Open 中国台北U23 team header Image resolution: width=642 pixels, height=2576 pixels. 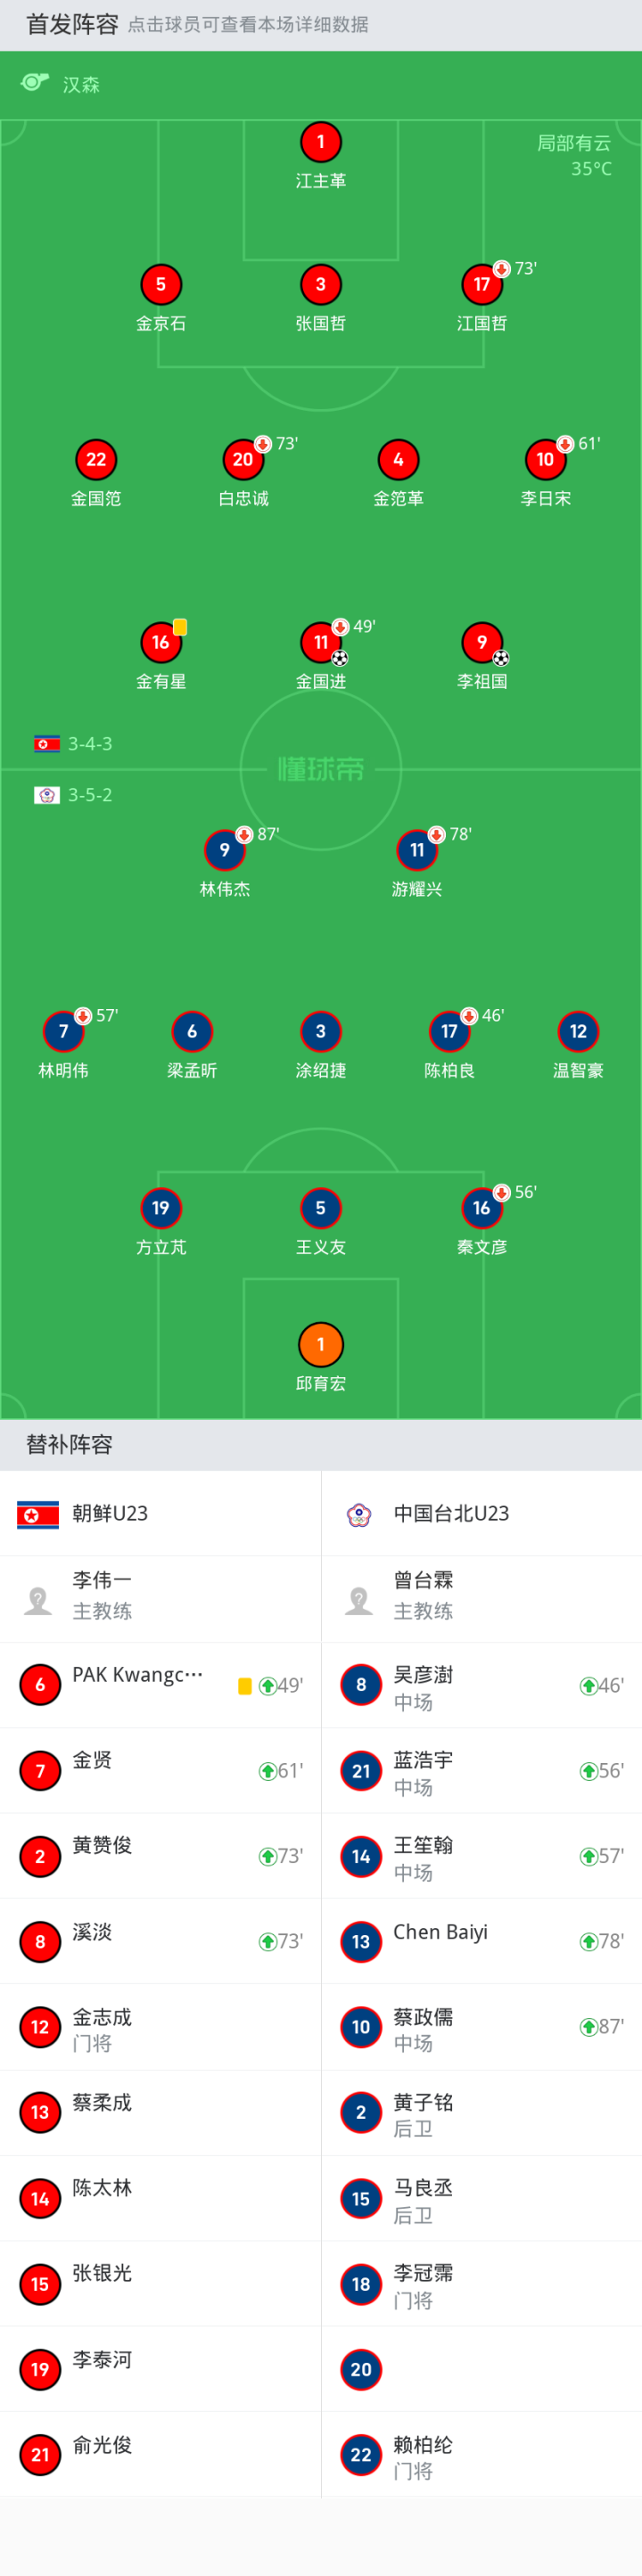tap(482, 1513)
